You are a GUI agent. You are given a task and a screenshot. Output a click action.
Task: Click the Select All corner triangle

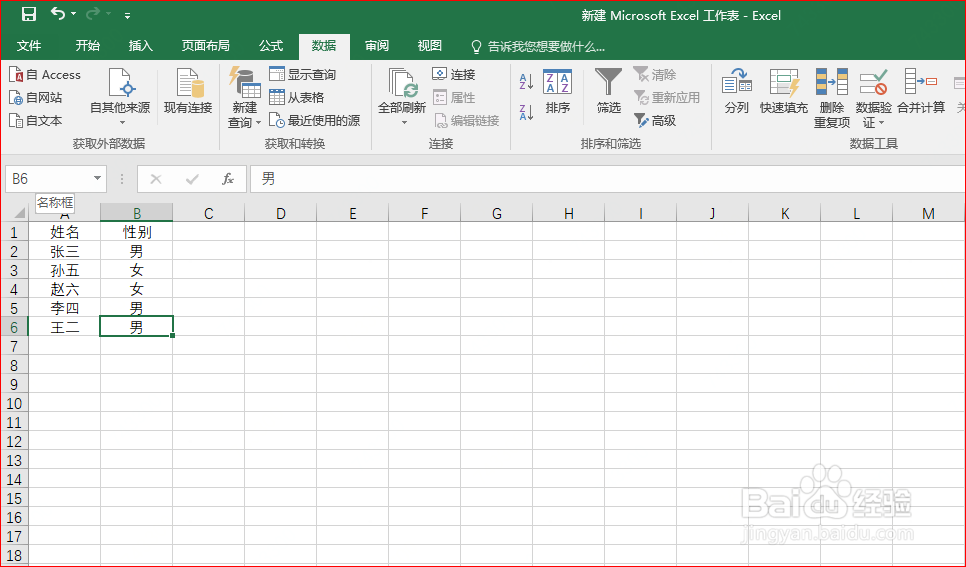coord(19,213)
